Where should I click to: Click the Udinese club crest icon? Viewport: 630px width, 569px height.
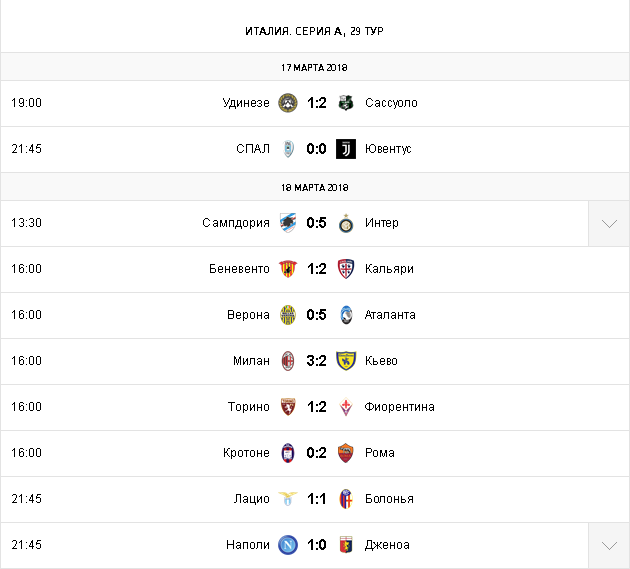click(288, 103)
